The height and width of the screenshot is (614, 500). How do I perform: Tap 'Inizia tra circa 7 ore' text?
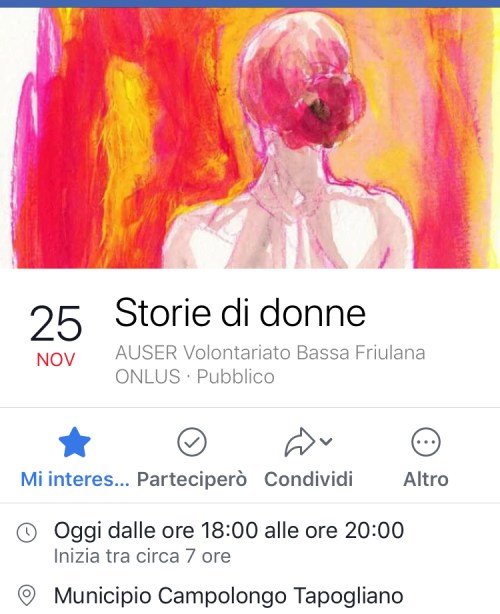[x=142, y=556]
